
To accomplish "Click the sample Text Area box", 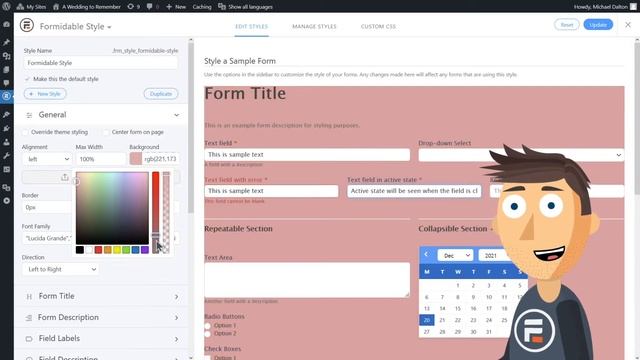I will coord(307,280).
